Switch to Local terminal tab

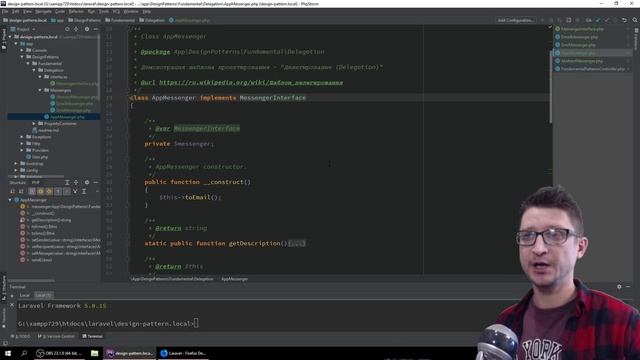pyautogui.click(x=24, y=296)
